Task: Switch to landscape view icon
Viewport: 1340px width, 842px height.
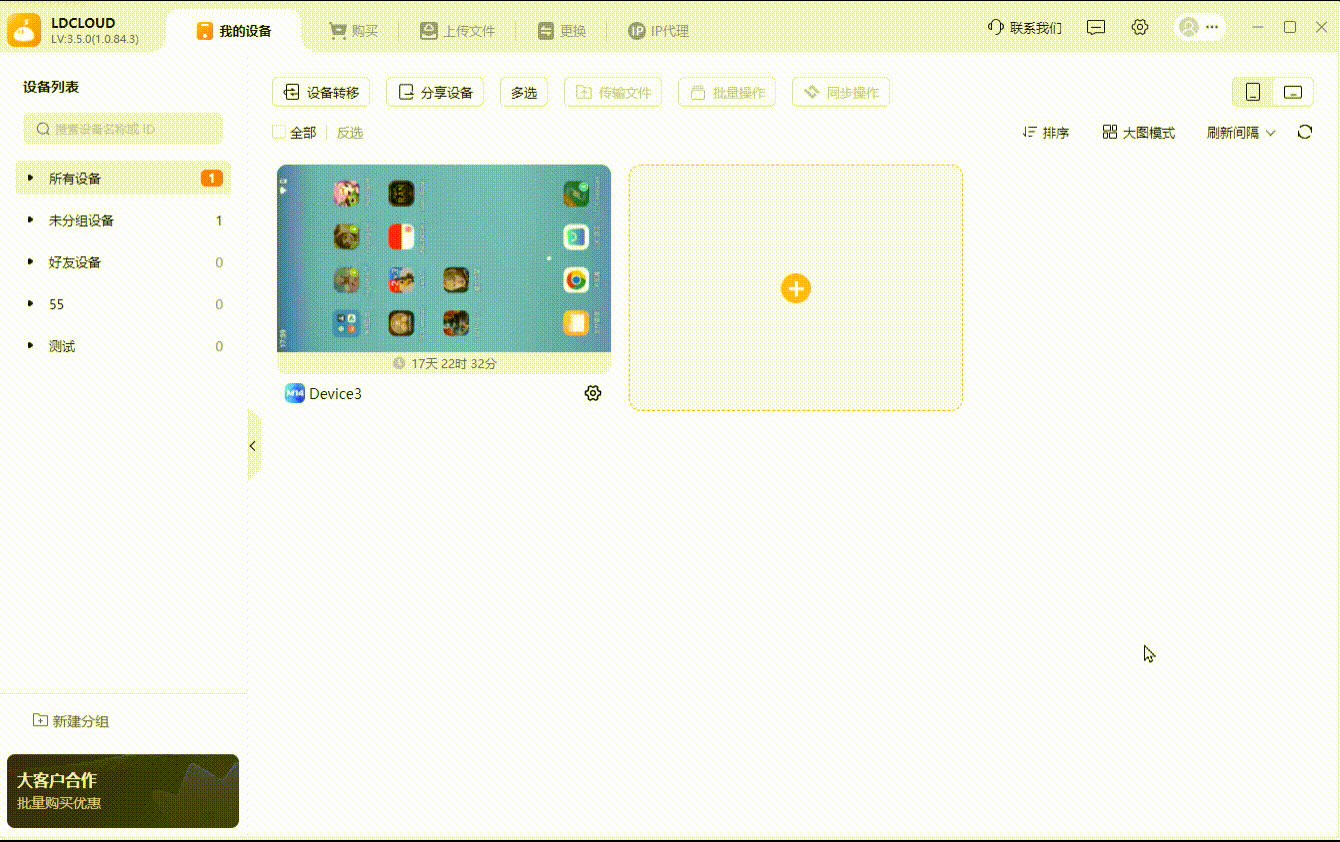Action: (x=1293, y=92)
